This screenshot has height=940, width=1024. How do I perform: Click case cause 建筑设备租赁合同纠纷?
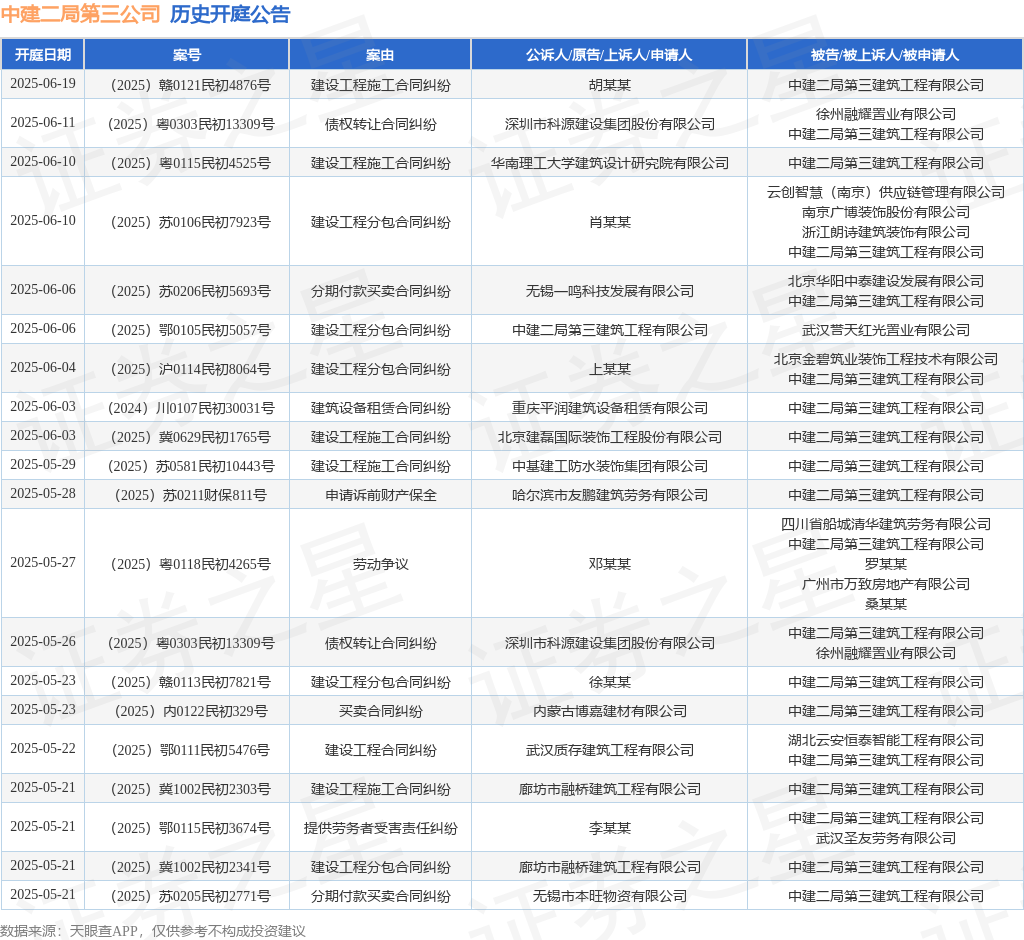pos(380,408)
